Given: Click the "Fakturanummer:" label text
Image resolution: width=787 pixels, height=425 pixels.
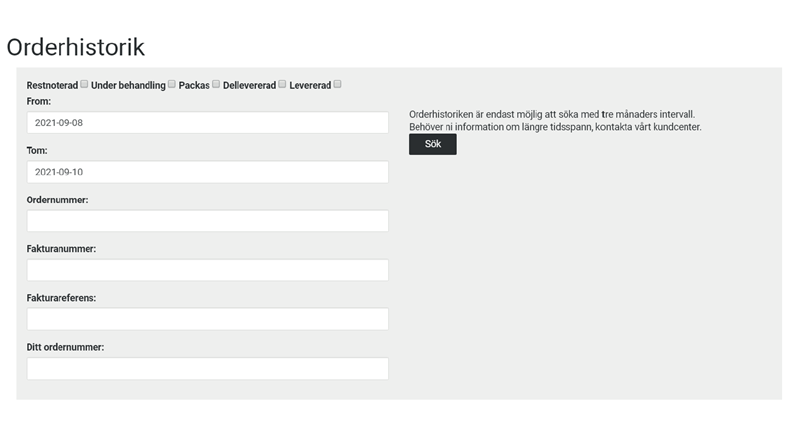Looking at the screenshot, I should tap(61, 249).
